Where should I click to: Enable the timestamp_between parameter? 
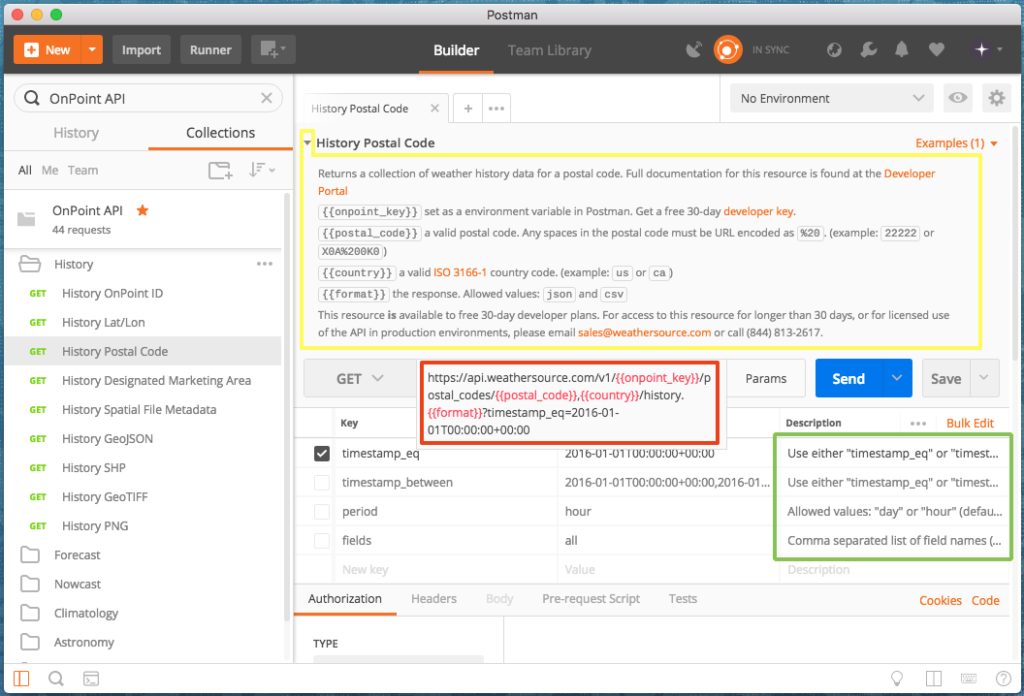tap(321, 482)
